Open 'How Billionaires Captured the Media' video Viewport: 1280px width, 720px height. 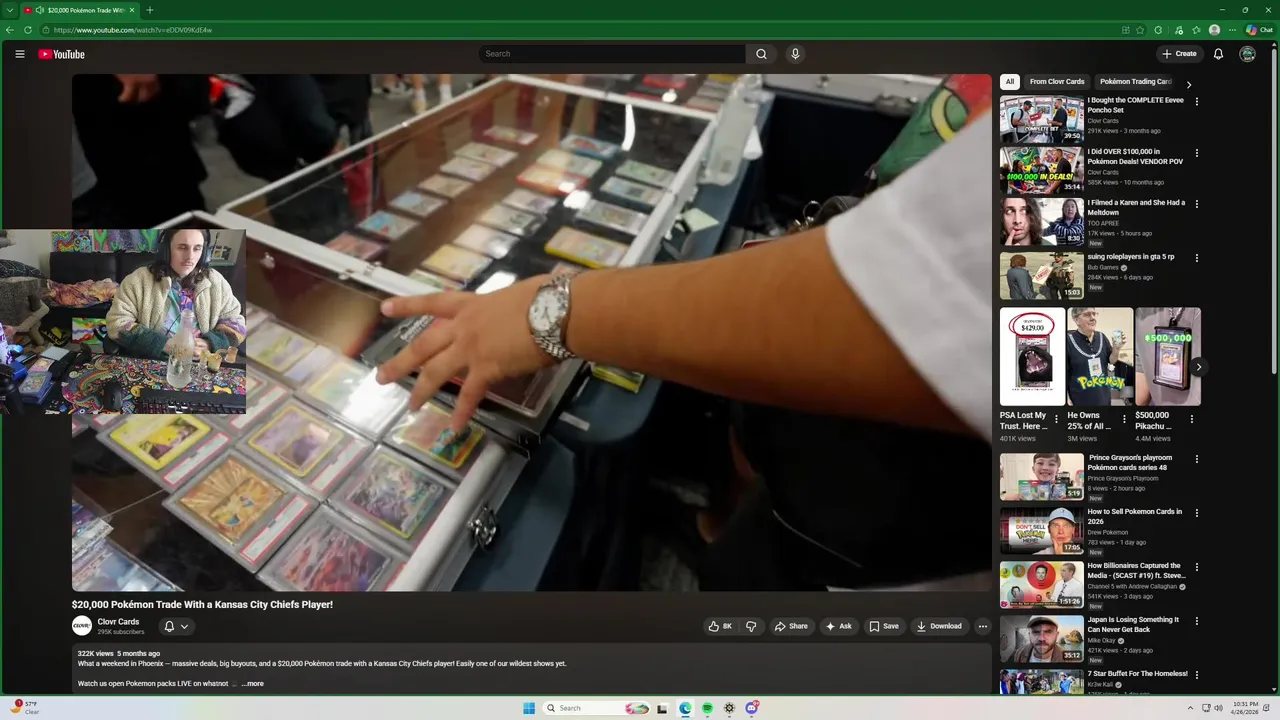pos(1042,585)
